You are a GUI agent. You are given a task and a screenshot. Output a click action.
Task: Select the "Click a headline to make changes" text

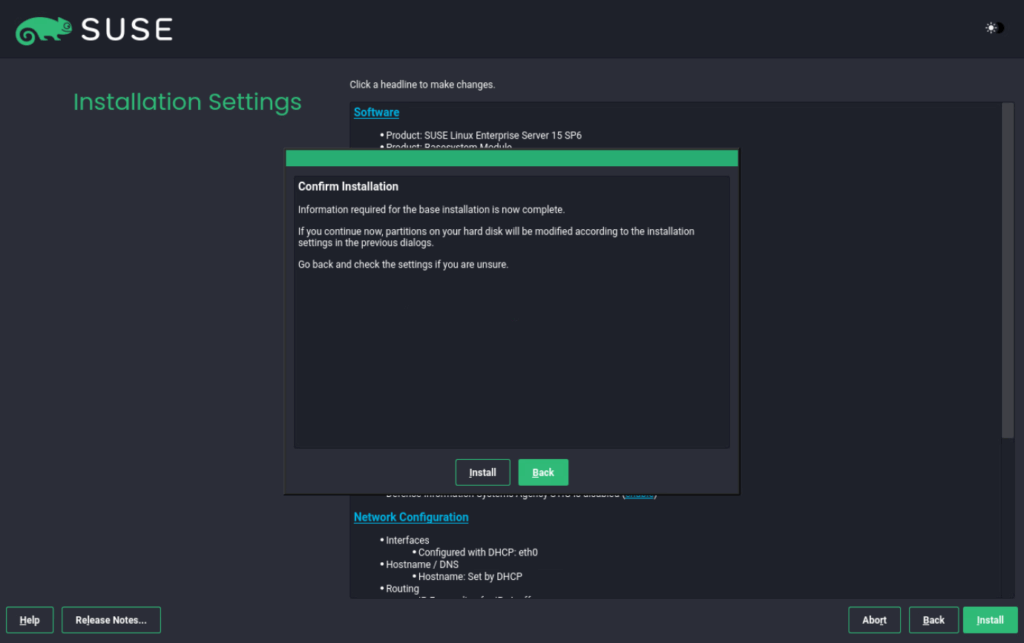pyautogui.click(x=422, y=84)
